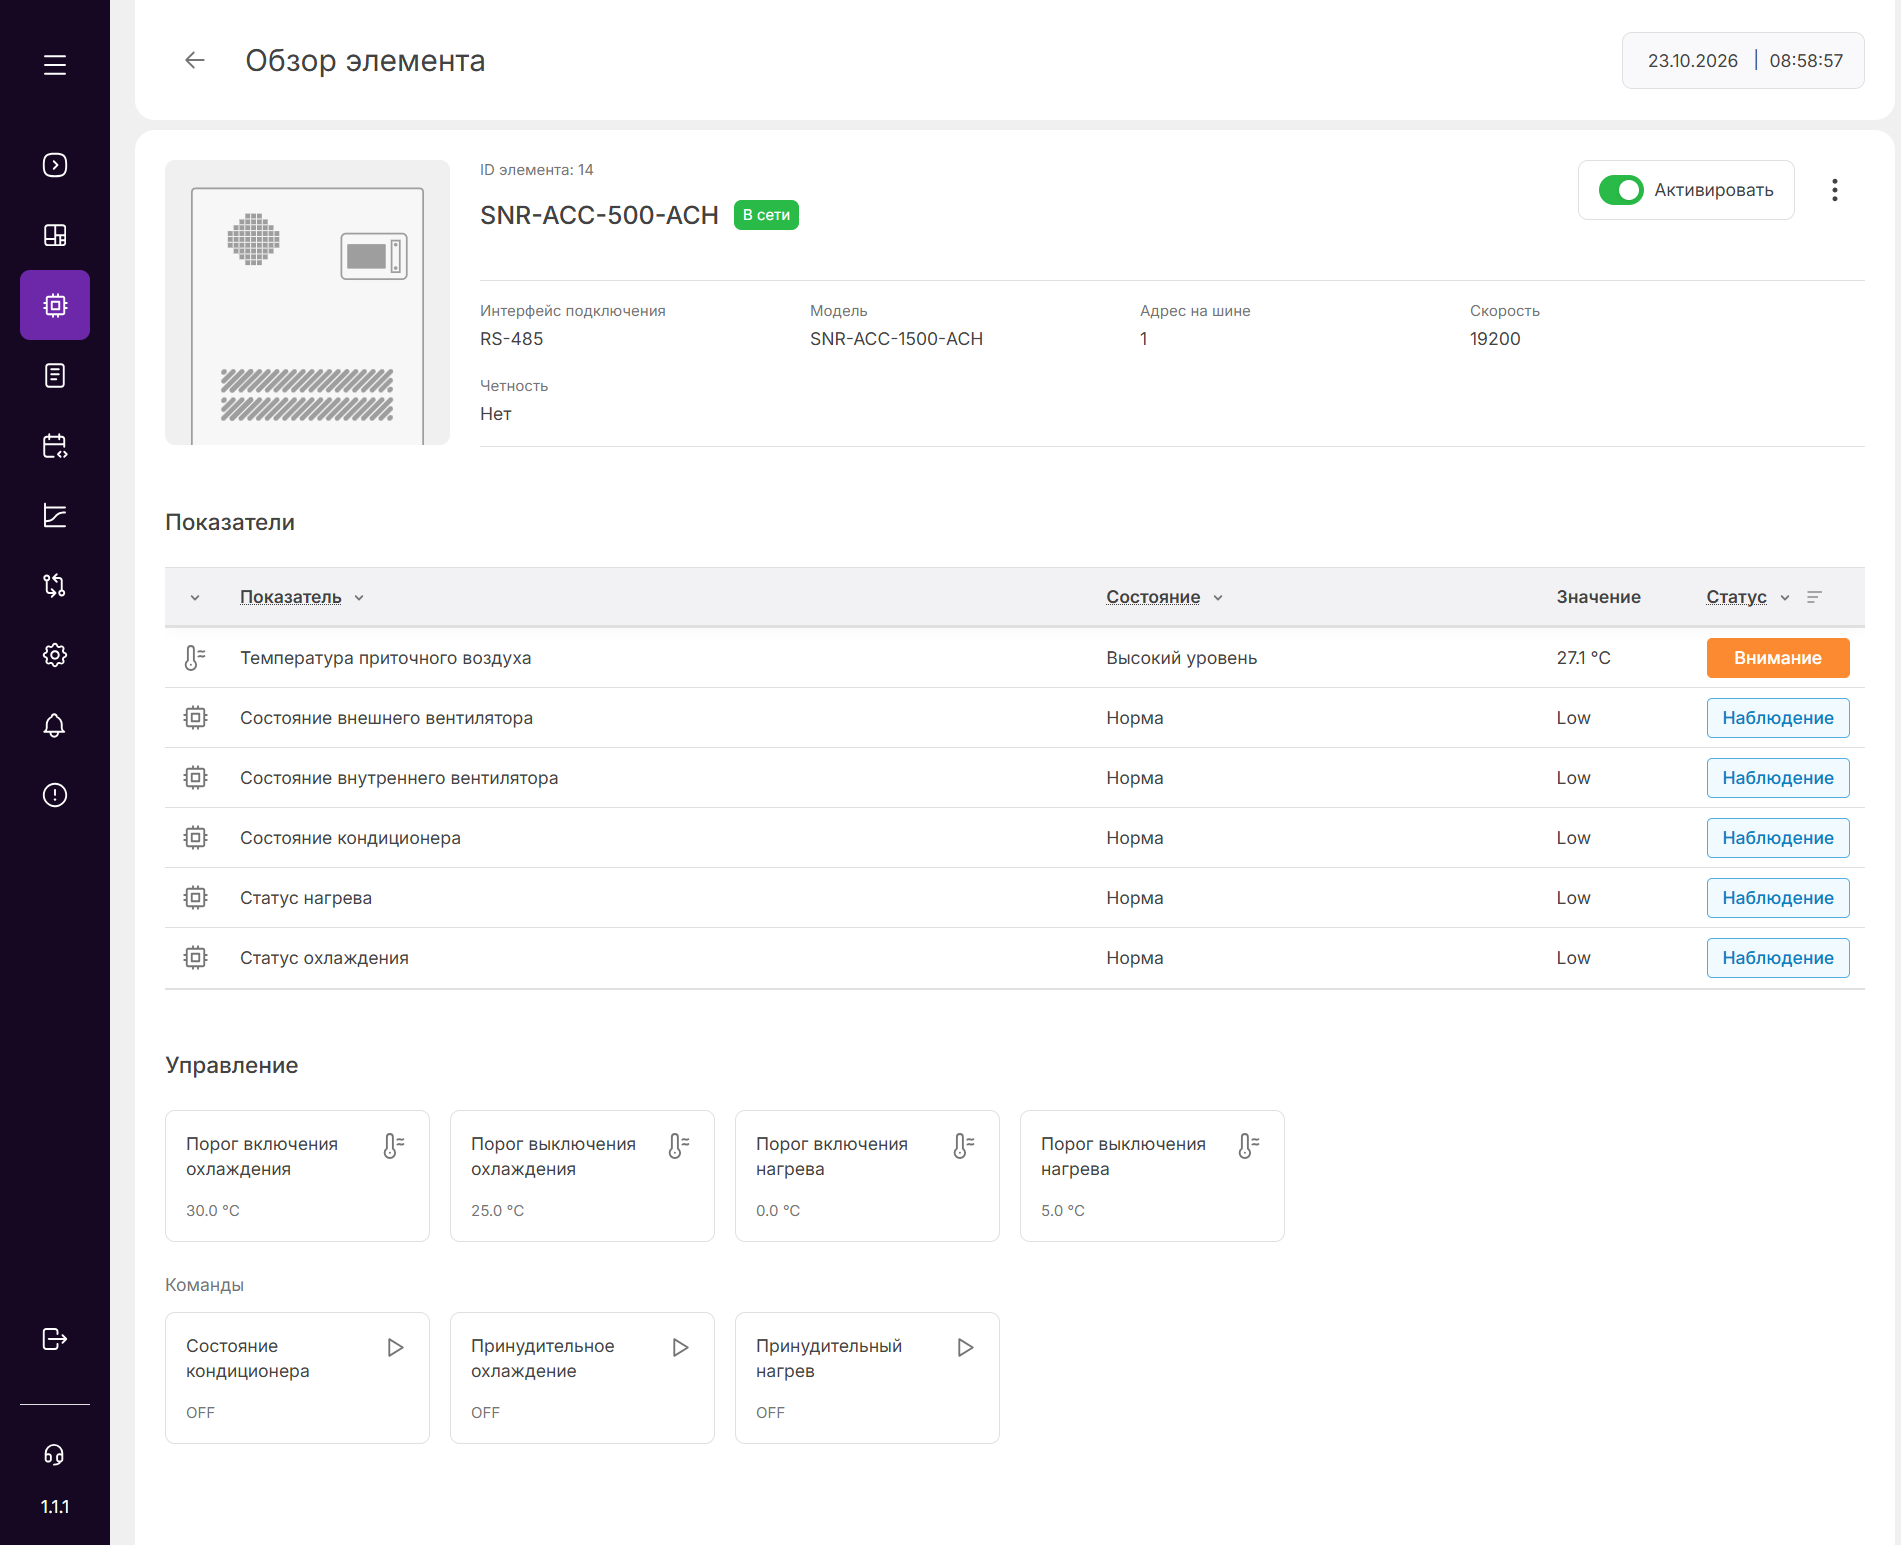Click Наблюдение for Статус нагрева row
Screen dimensions: 1901x1545
[1777, 898]
